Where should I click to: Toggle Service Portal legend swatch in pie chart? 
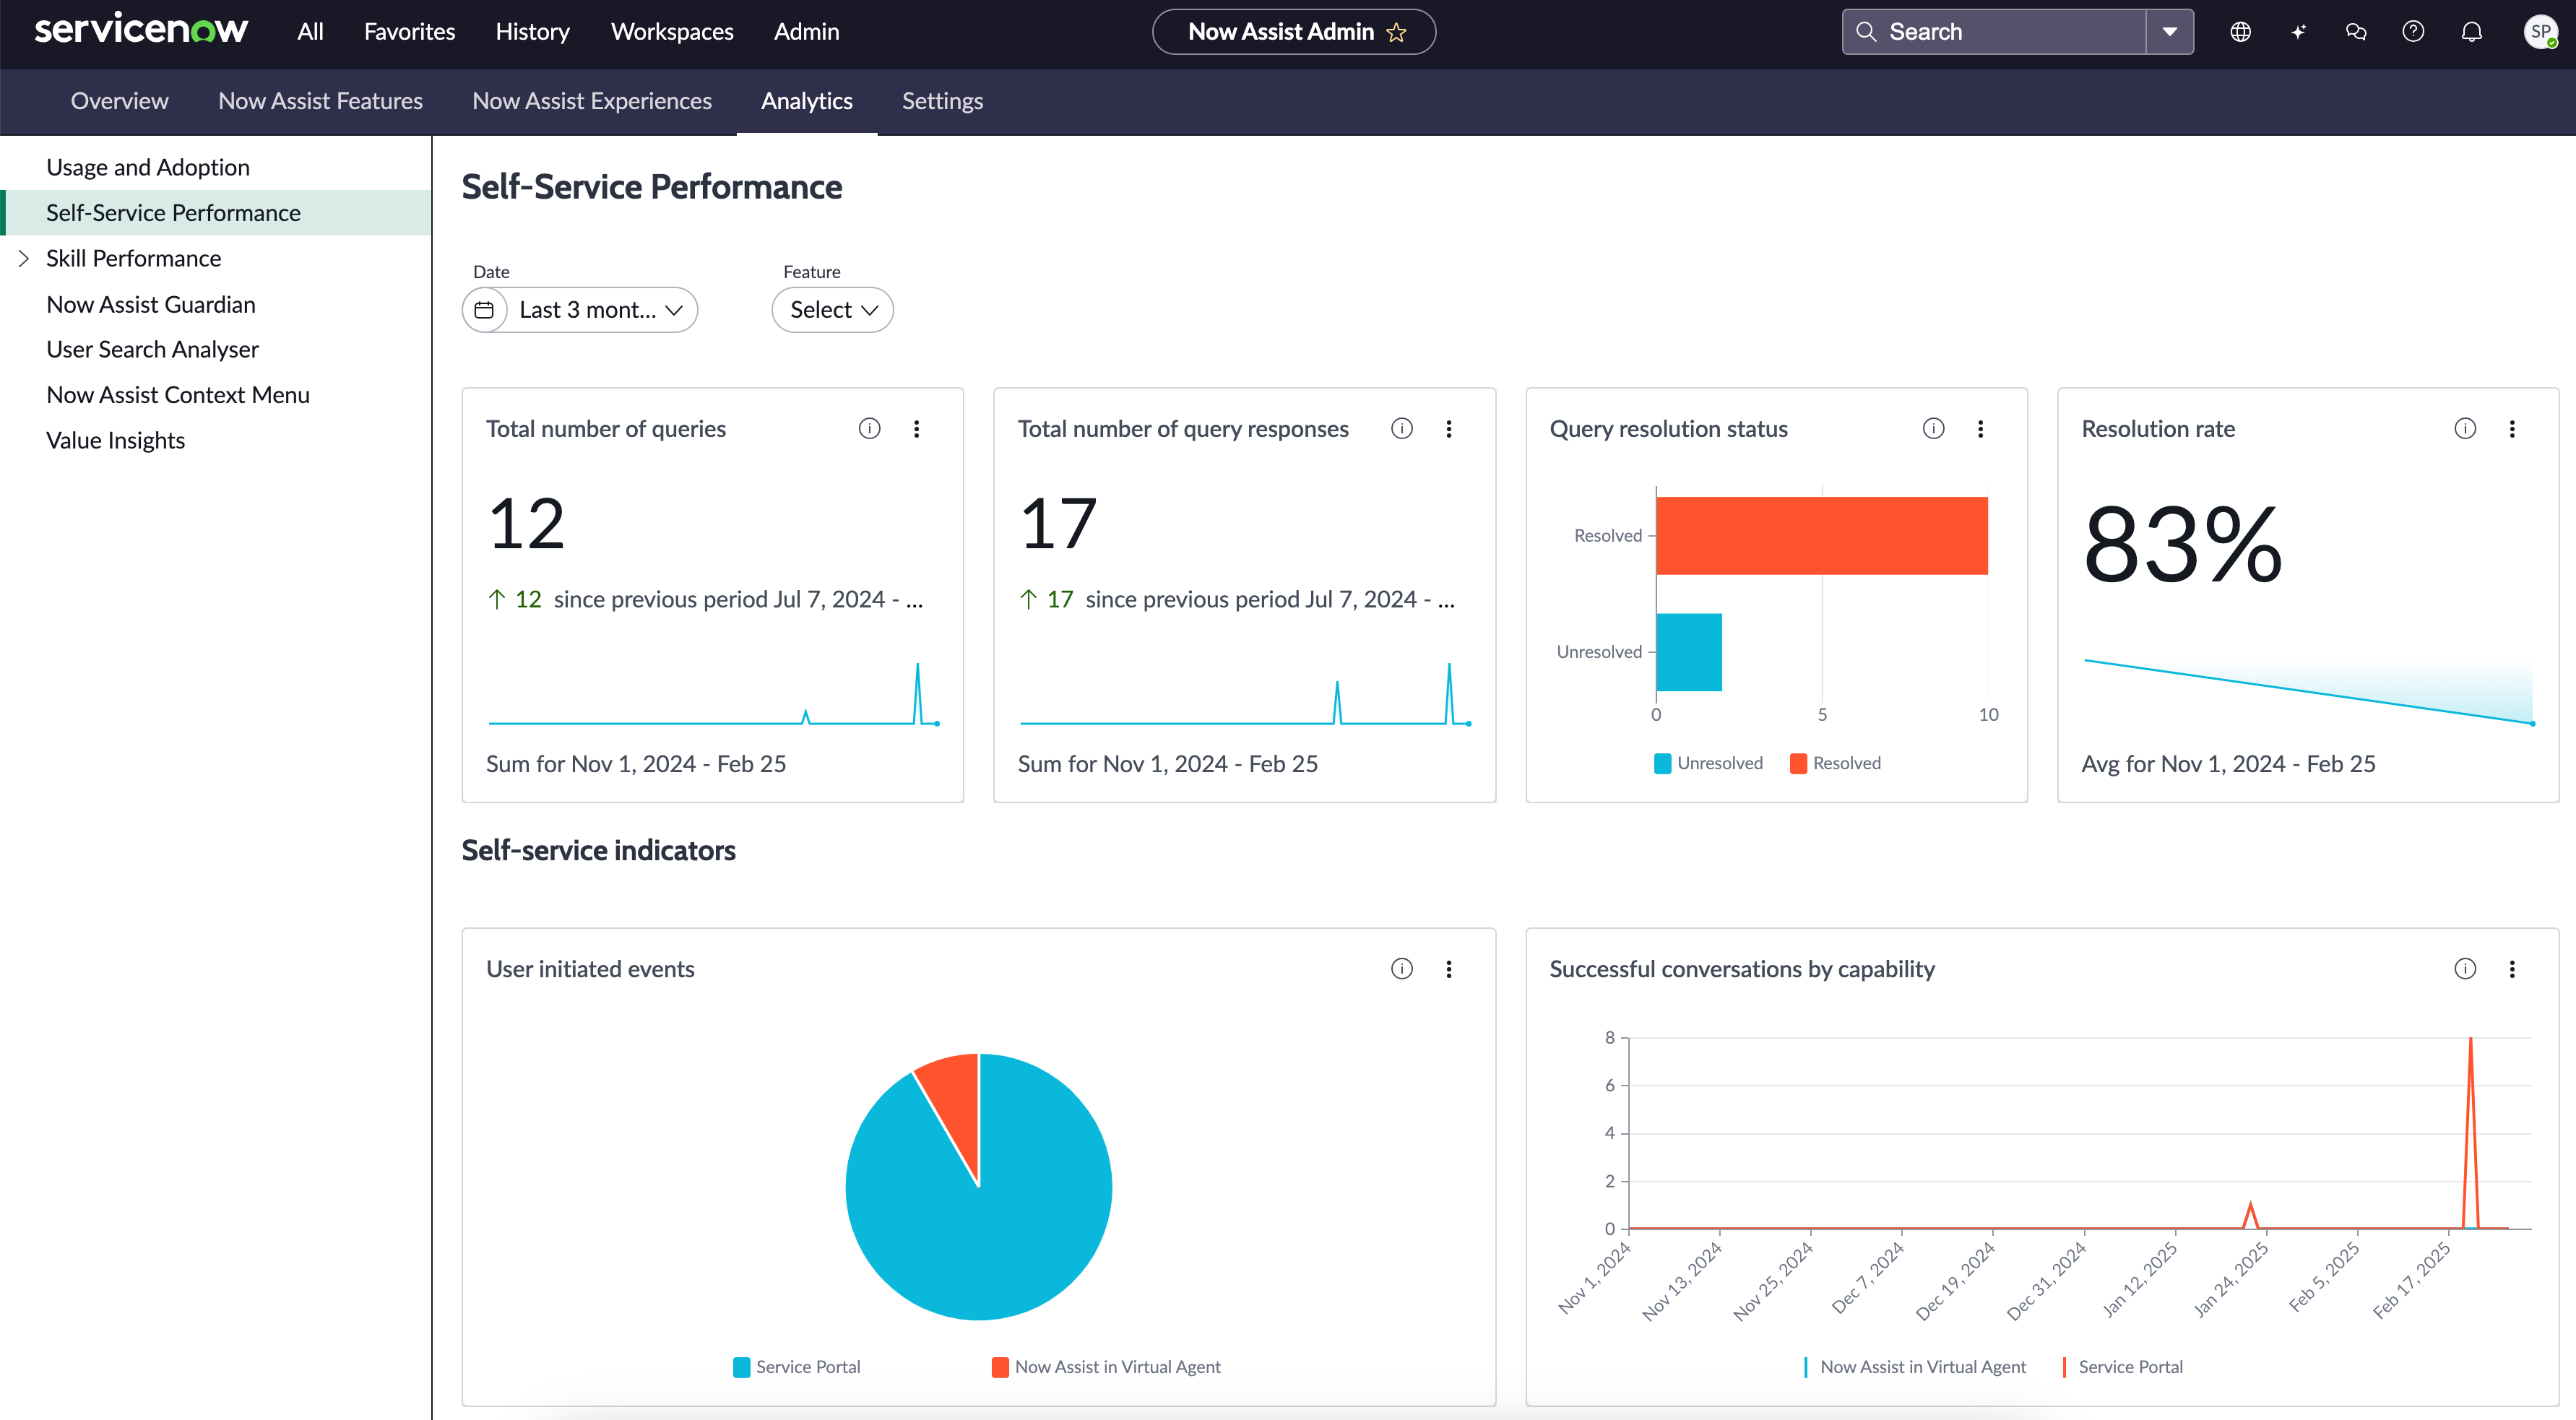click(741, 1367)
